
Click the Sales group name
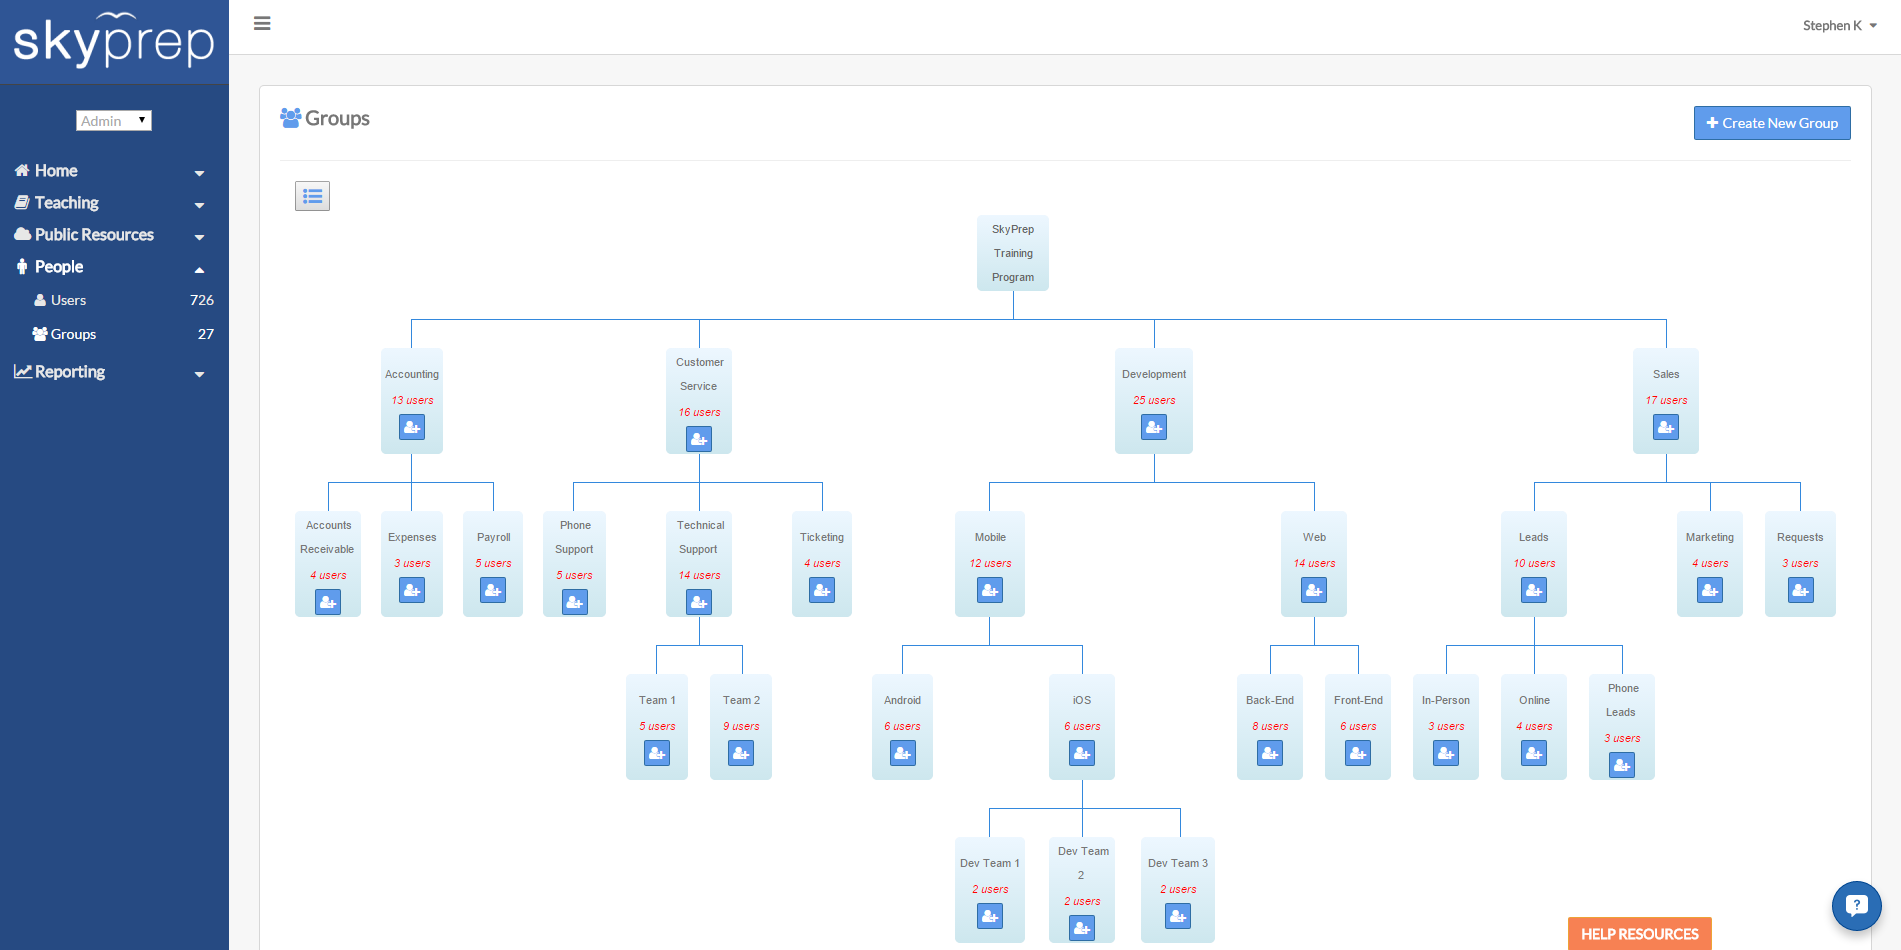coord(1666,374)
